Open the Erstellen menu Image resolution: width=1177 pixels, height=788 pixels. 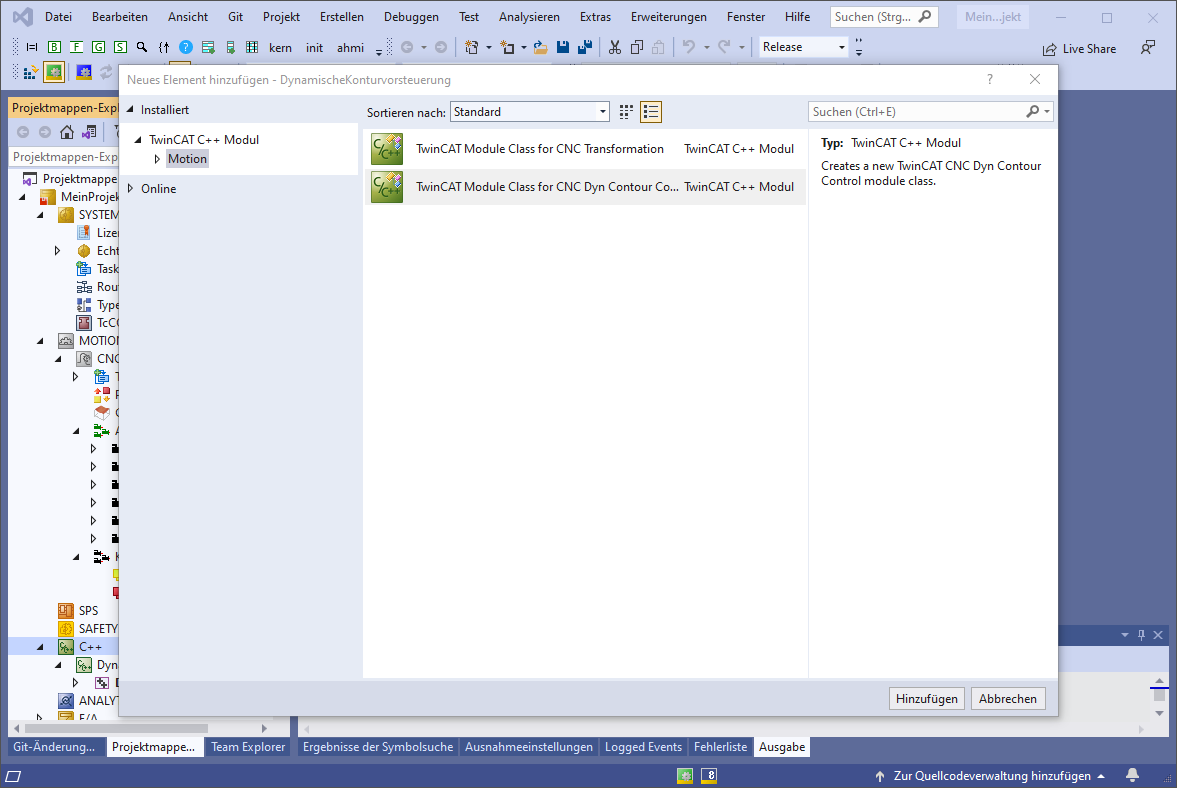pos(342,17)
